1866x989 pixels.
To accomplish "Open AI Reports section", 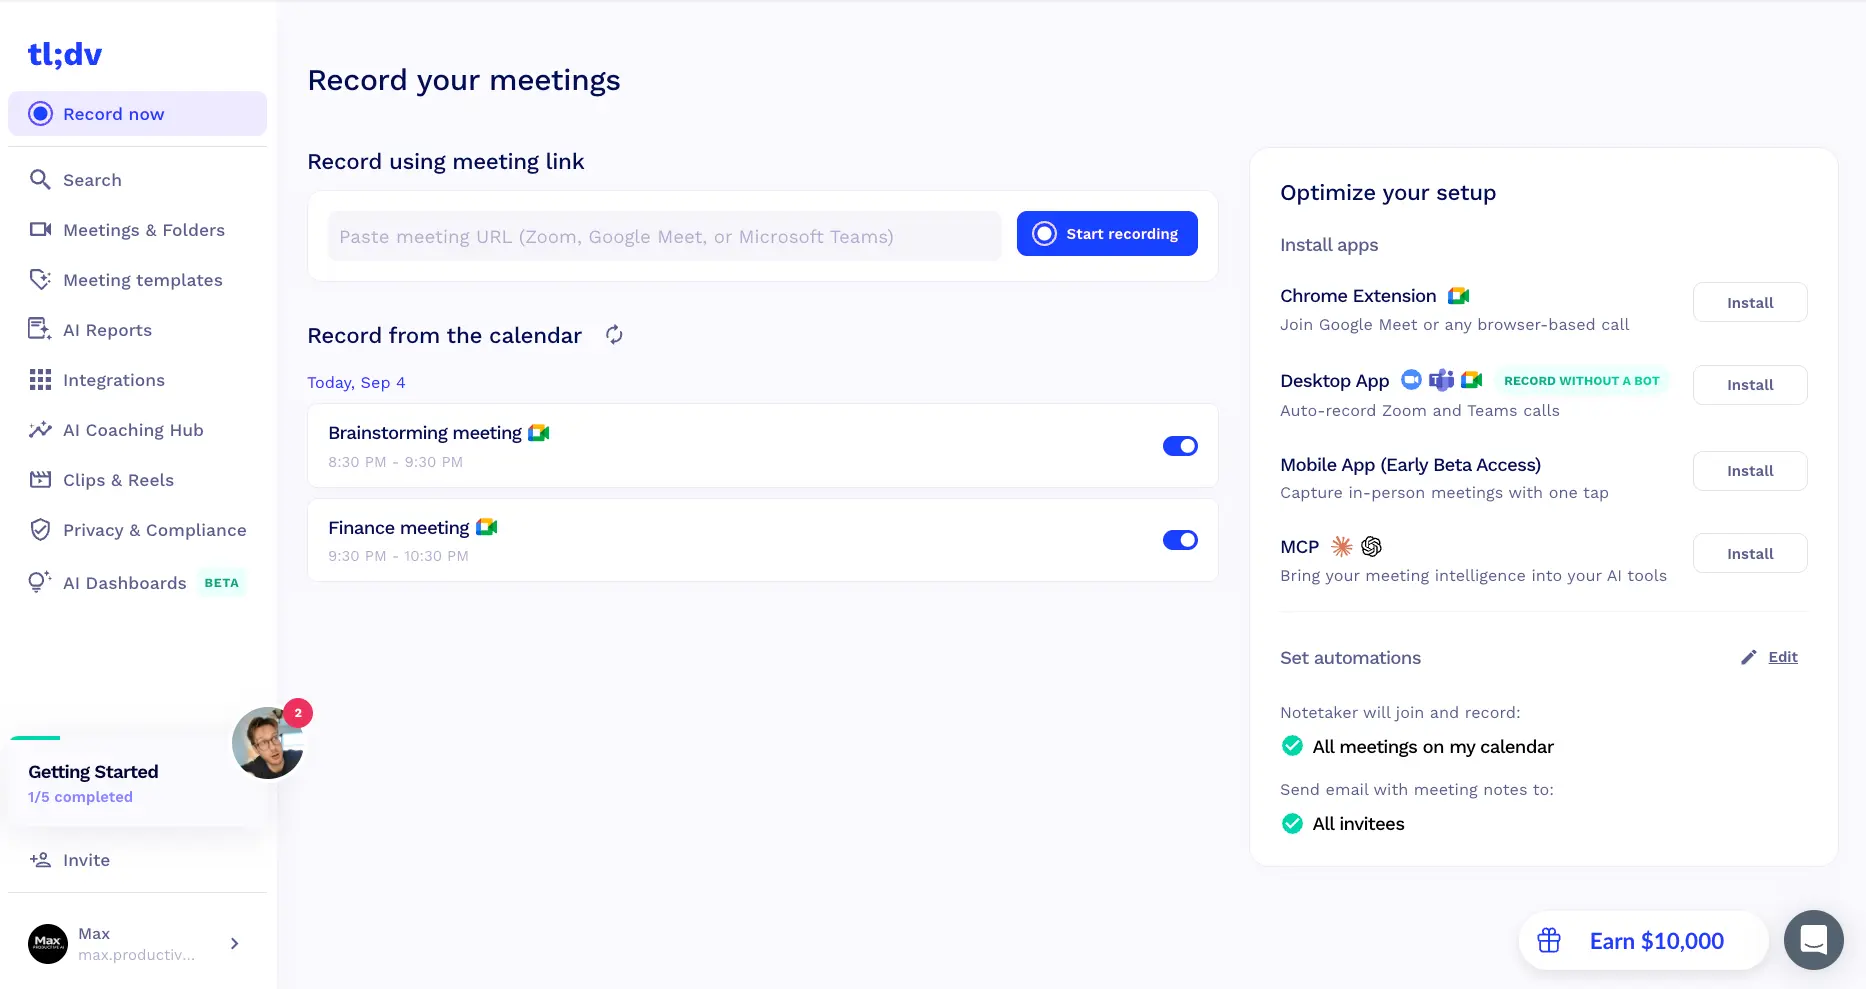I will (x=138, y=330).
